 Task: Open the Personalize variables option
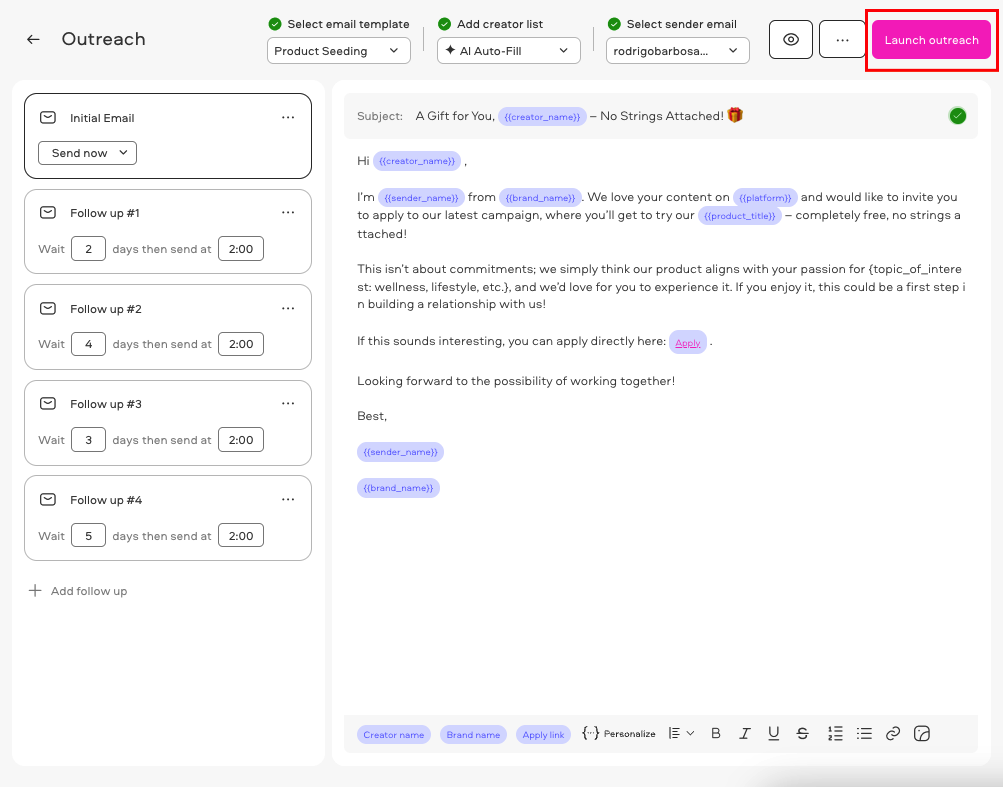pos(619,733)
